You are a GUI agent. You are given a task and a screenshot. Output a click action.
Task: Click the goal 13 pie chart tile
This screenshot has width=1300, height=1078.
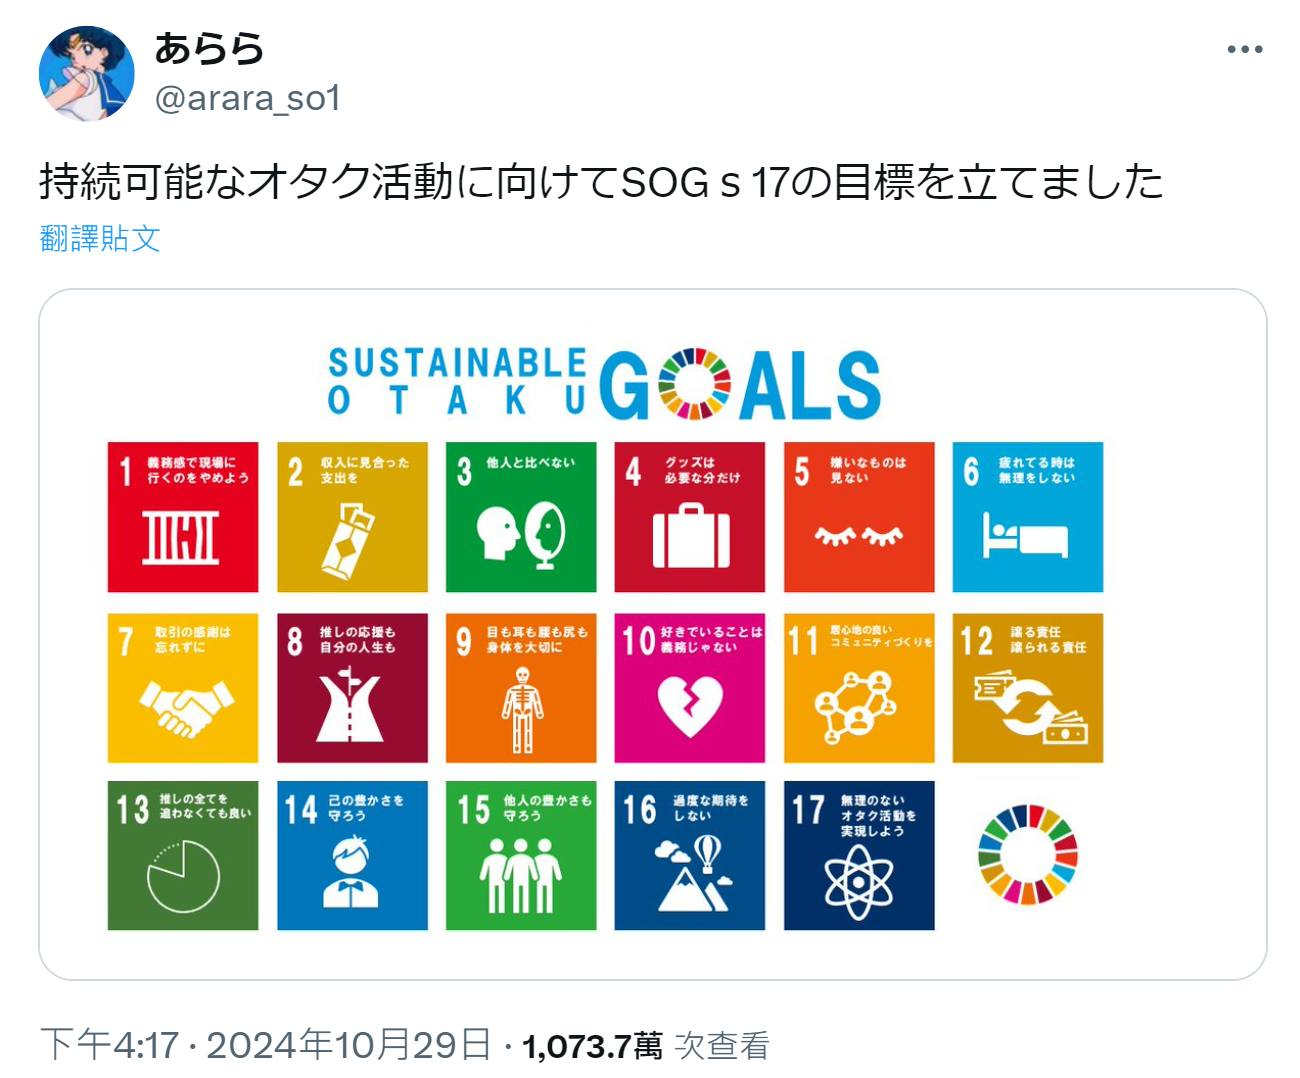point(183,856)
